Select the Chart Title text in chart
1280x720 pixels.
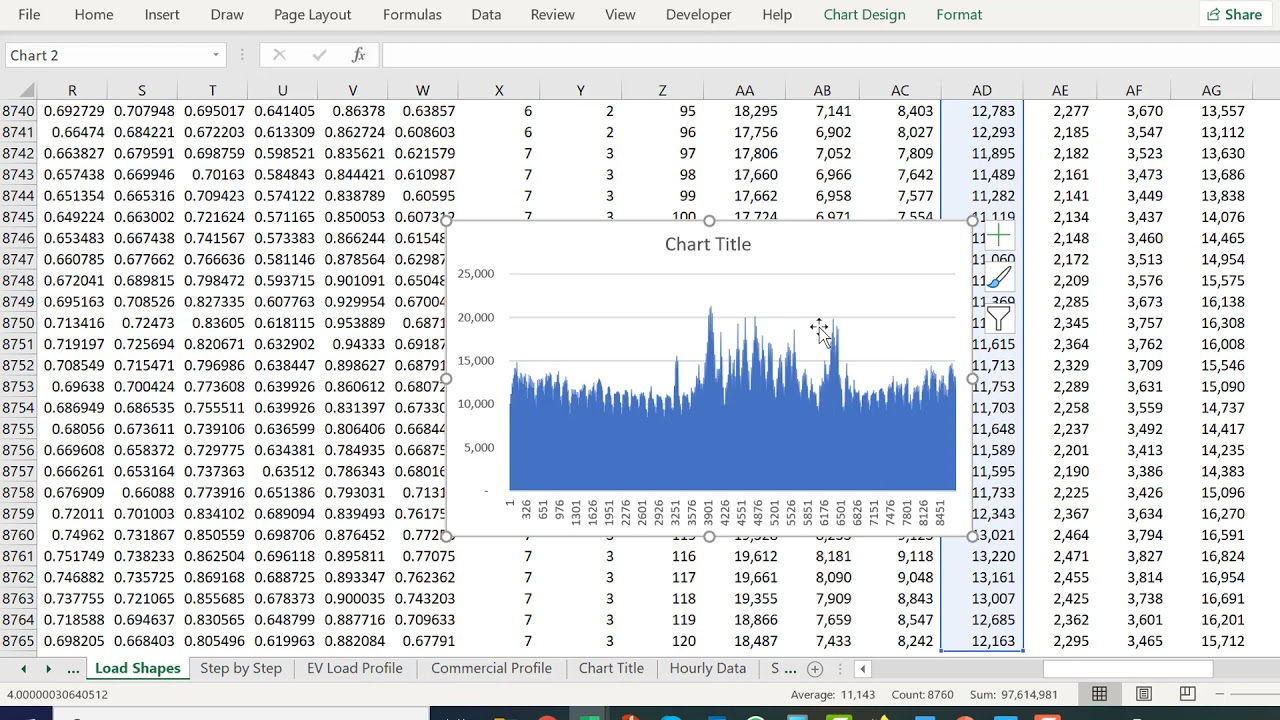(x=708, y=244)
